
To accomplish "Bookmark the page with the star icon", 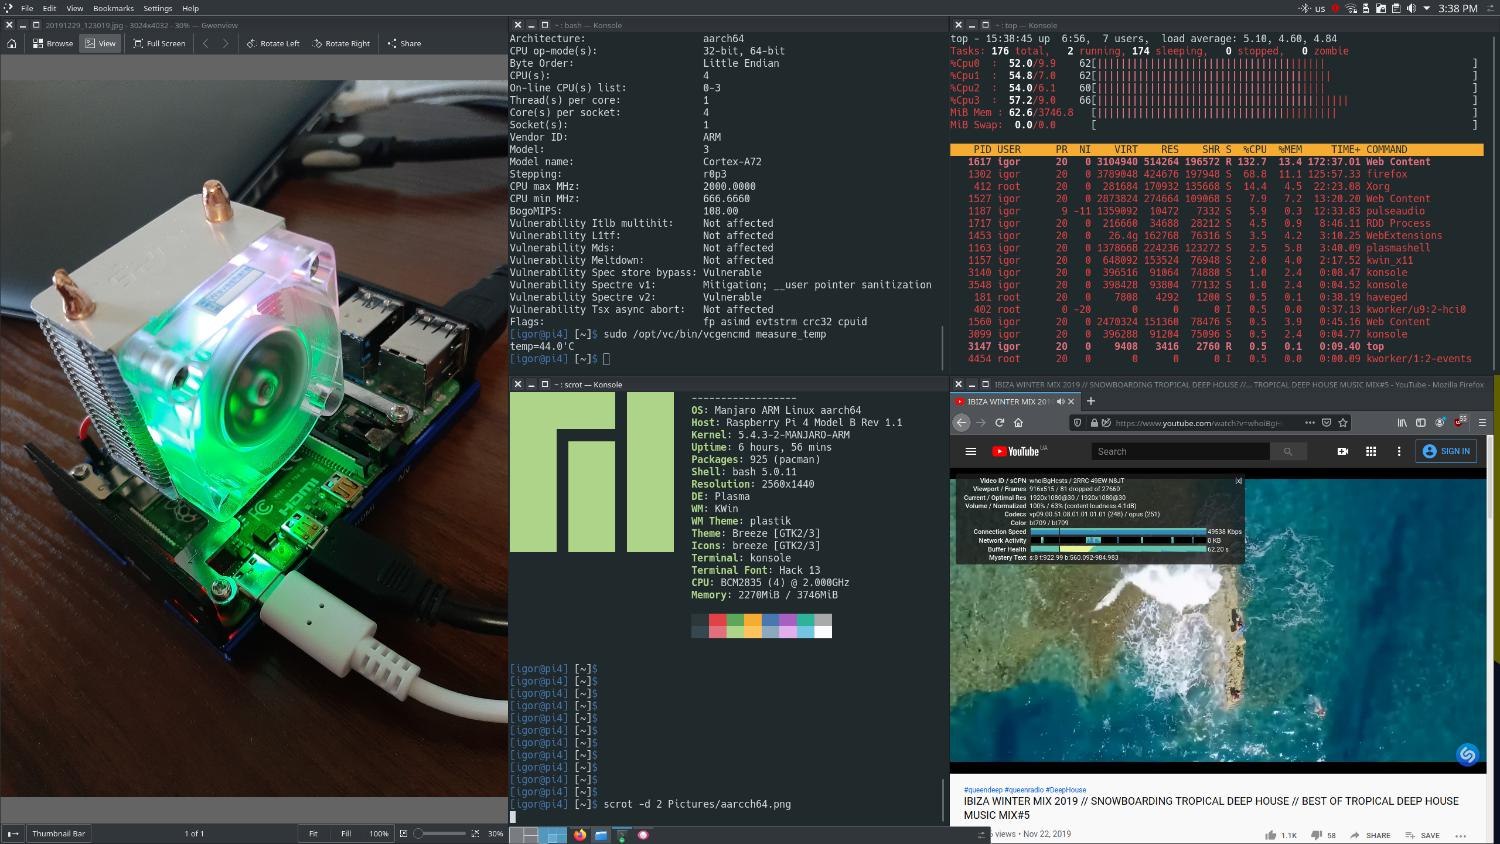I will (1343, 423).
